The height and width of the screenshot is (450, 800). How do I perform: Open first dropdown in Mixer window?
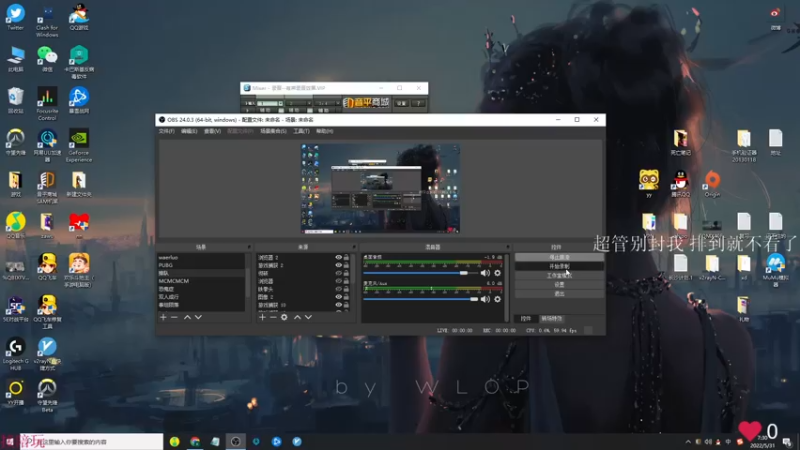(x=269, y=104)
